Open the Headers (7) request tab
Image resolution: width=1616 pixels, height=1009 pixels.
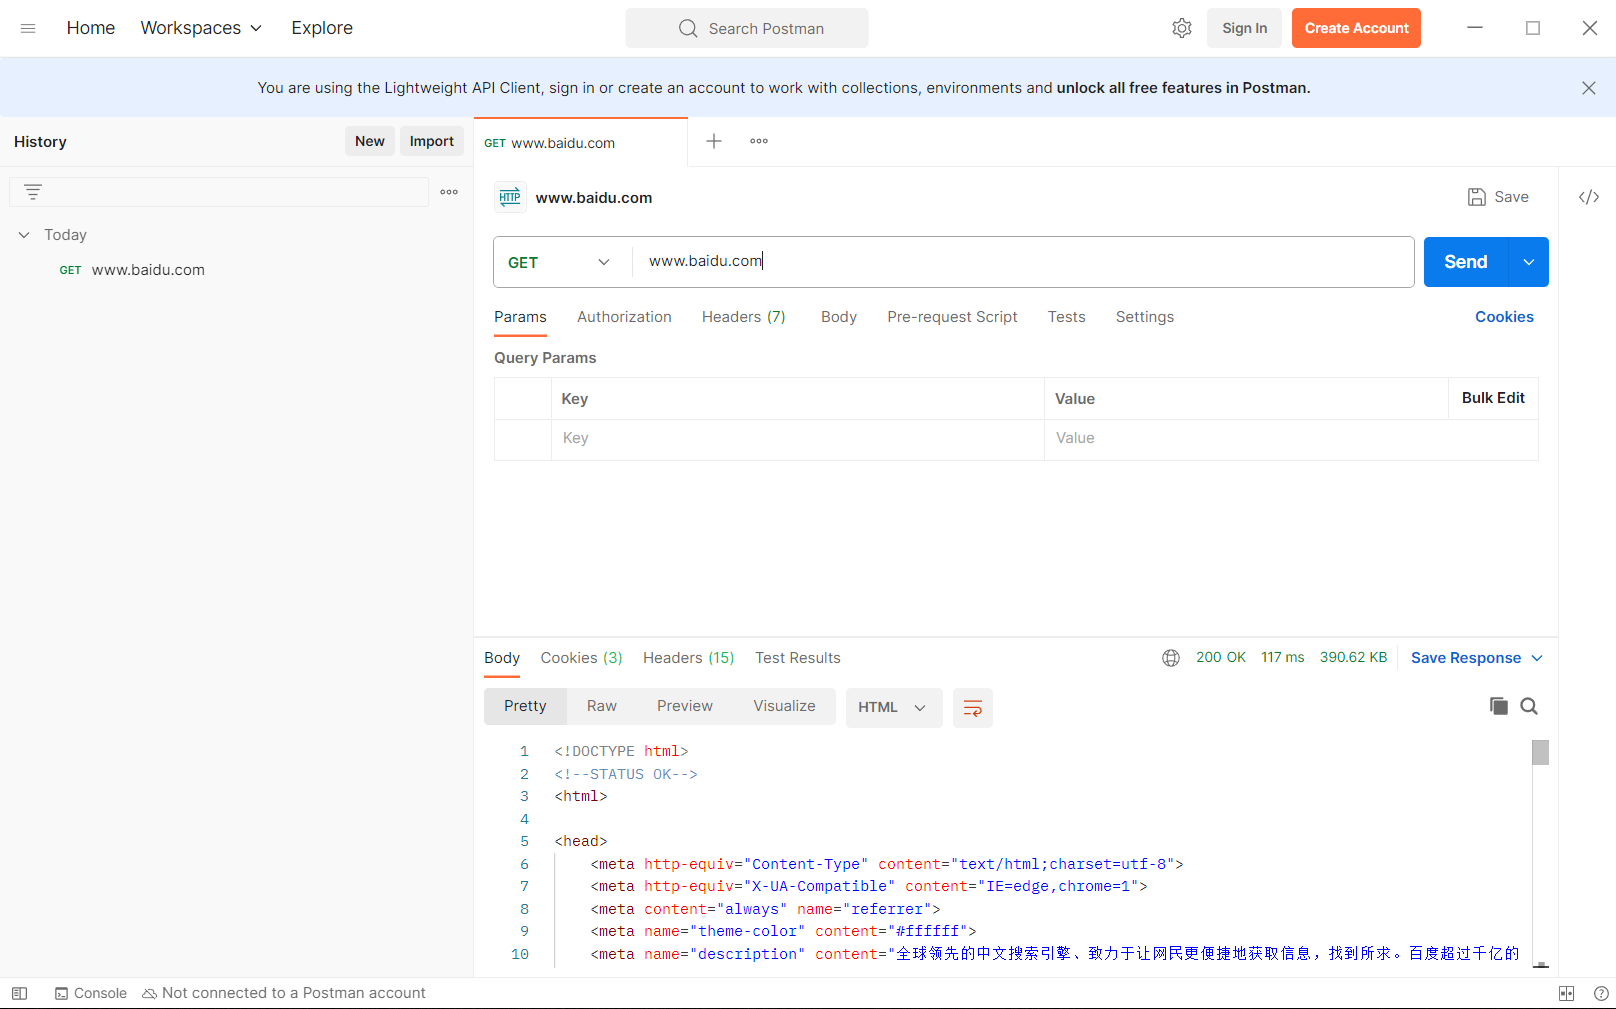[x=744, y=317]
